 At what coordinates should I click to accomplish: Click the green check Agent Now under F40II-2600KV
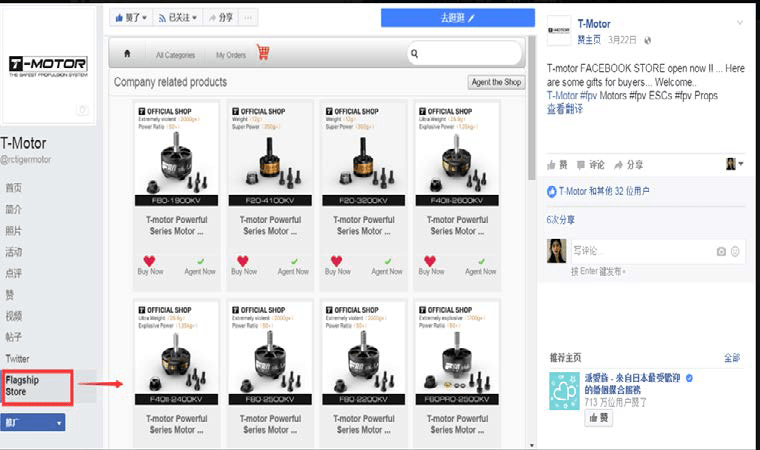coord(481,262)
